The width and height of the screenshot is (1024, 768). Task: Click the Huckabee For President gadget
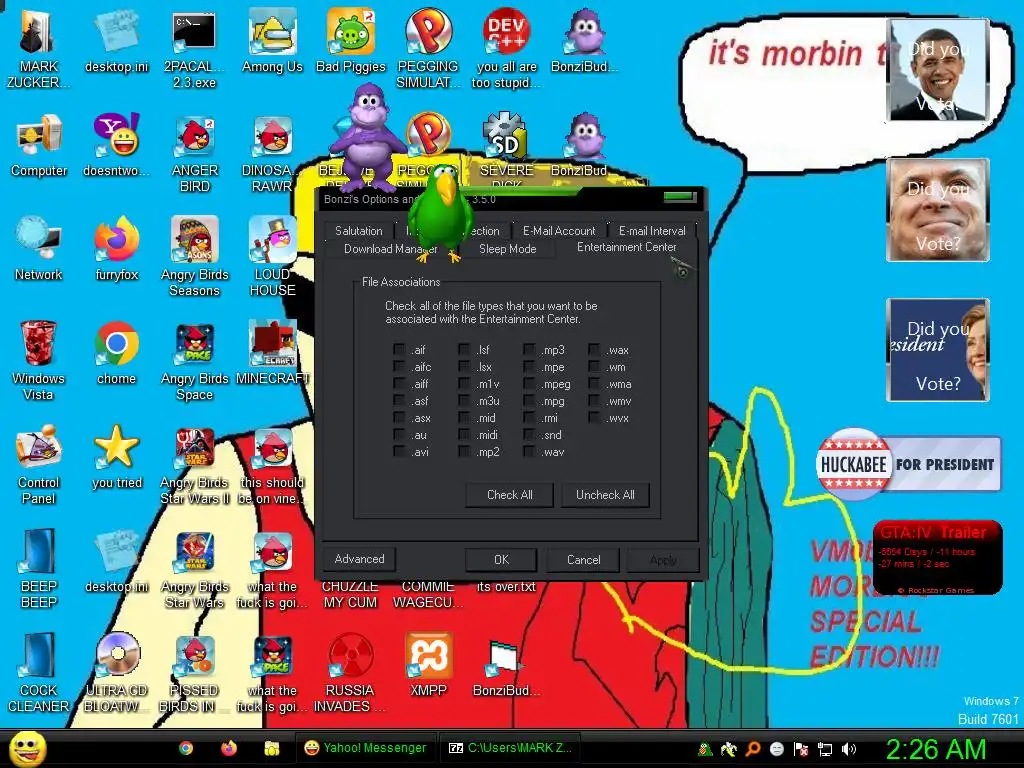point(908,464)
